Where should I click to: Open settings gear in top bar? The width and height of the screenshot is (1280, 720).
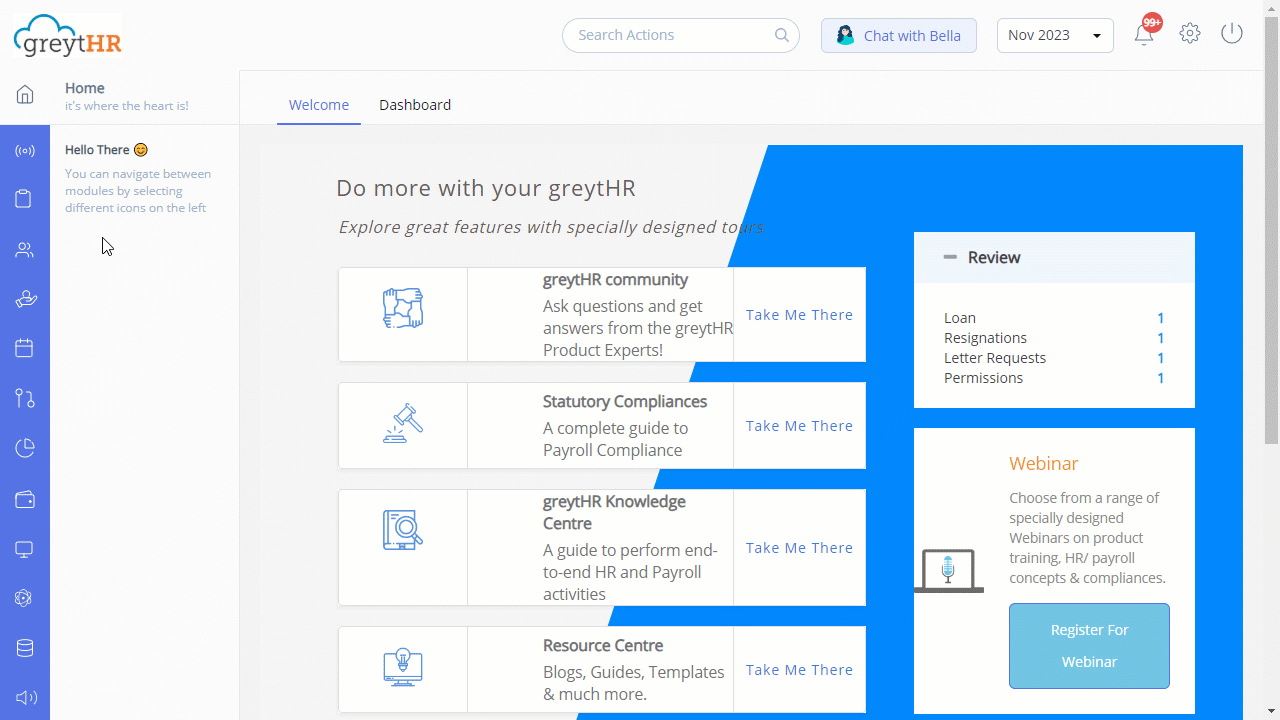coord(1189,34)
